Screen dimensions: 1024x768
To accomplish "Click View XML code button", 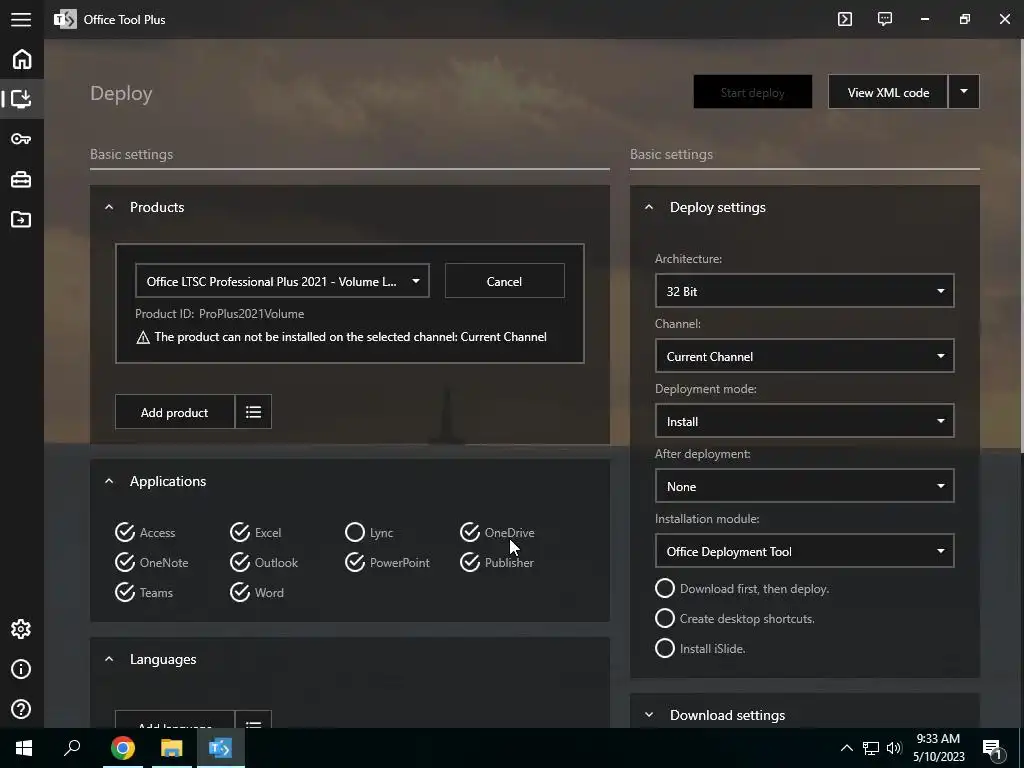I will point(888,91).
